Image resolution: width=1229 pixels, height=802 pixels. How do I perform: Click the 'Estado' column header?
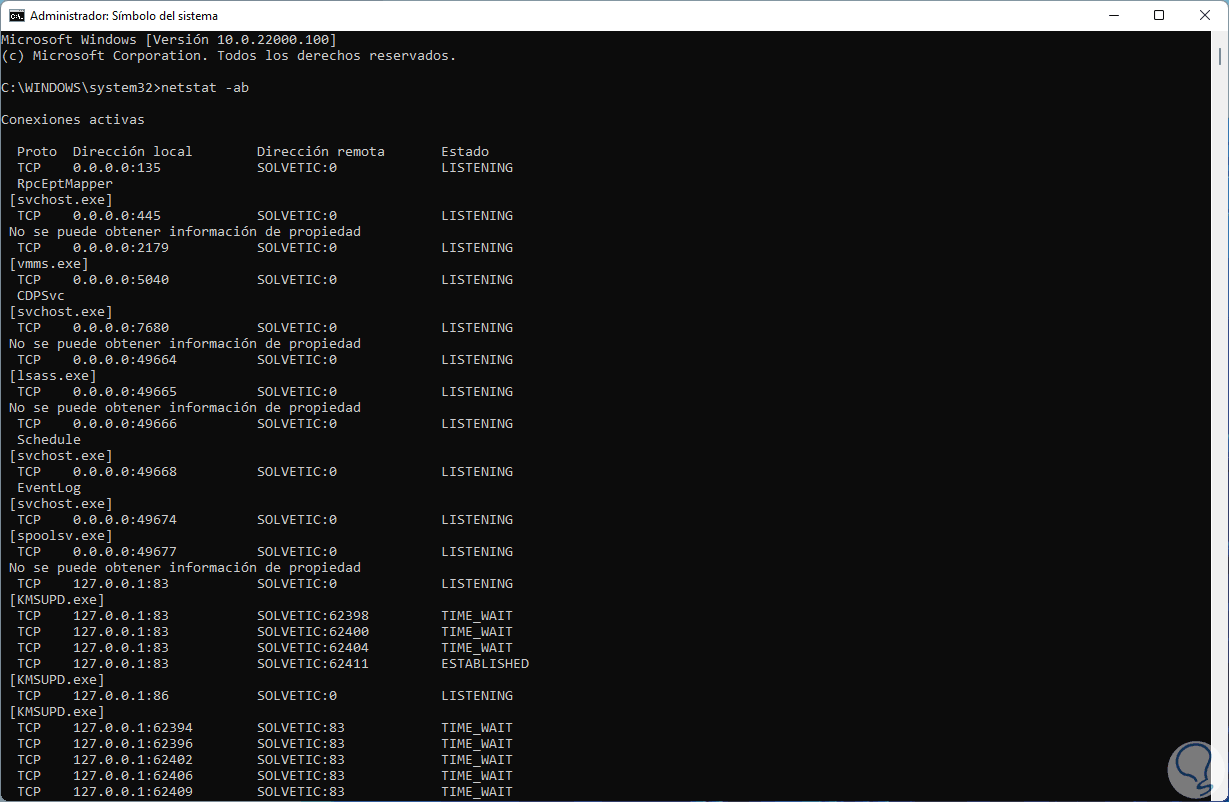tap(465, 152)
